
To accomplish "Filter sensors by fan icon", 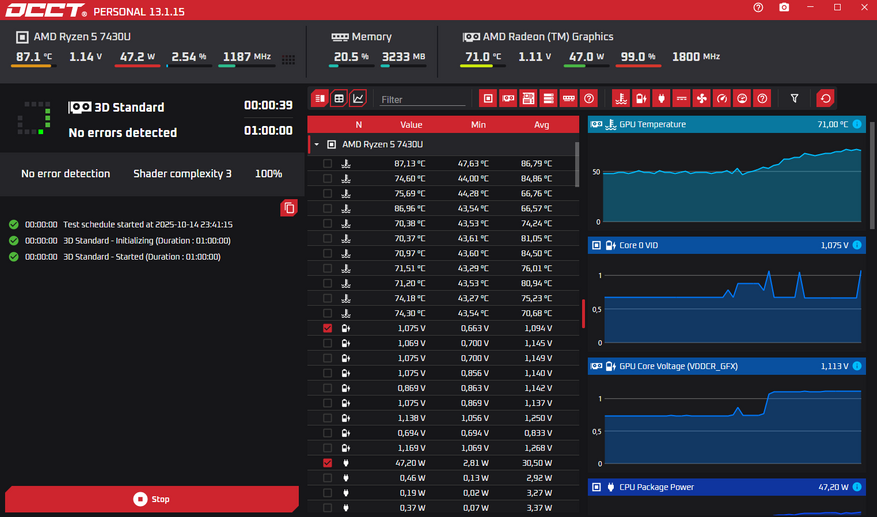I will [701, 98].
